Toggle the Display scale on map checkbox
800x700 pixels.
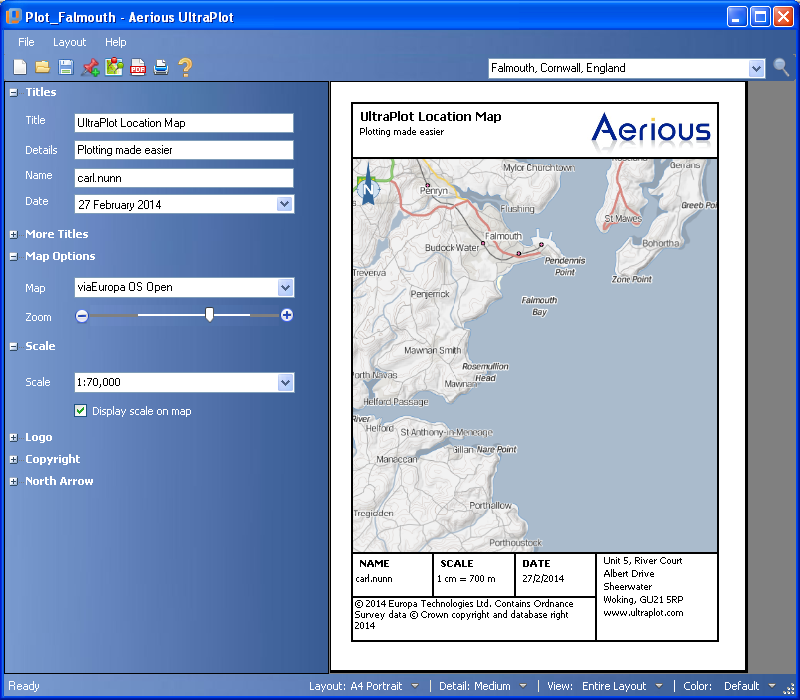[81, 411]
